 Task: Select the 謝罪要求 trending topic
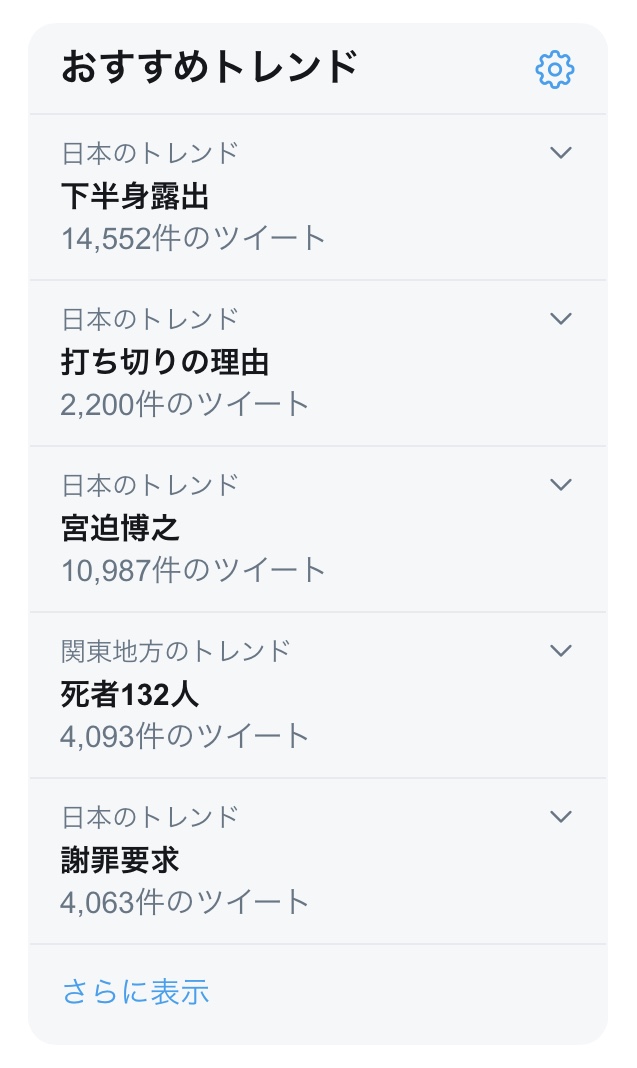coord(120,860)
